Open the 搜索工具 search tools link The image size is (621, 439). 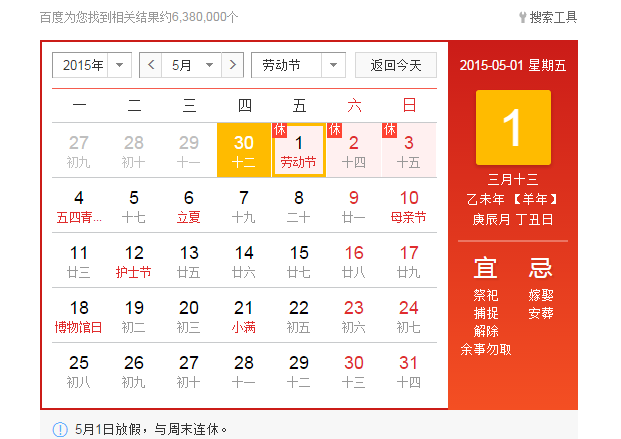pos(548,17)
